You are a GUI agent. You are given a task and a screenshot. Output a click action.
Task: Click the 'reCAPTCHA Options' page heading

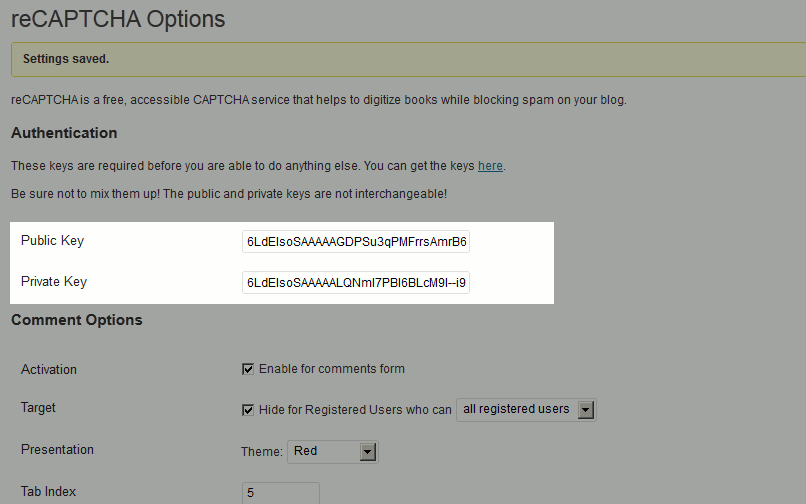click(x=118, y=19)
